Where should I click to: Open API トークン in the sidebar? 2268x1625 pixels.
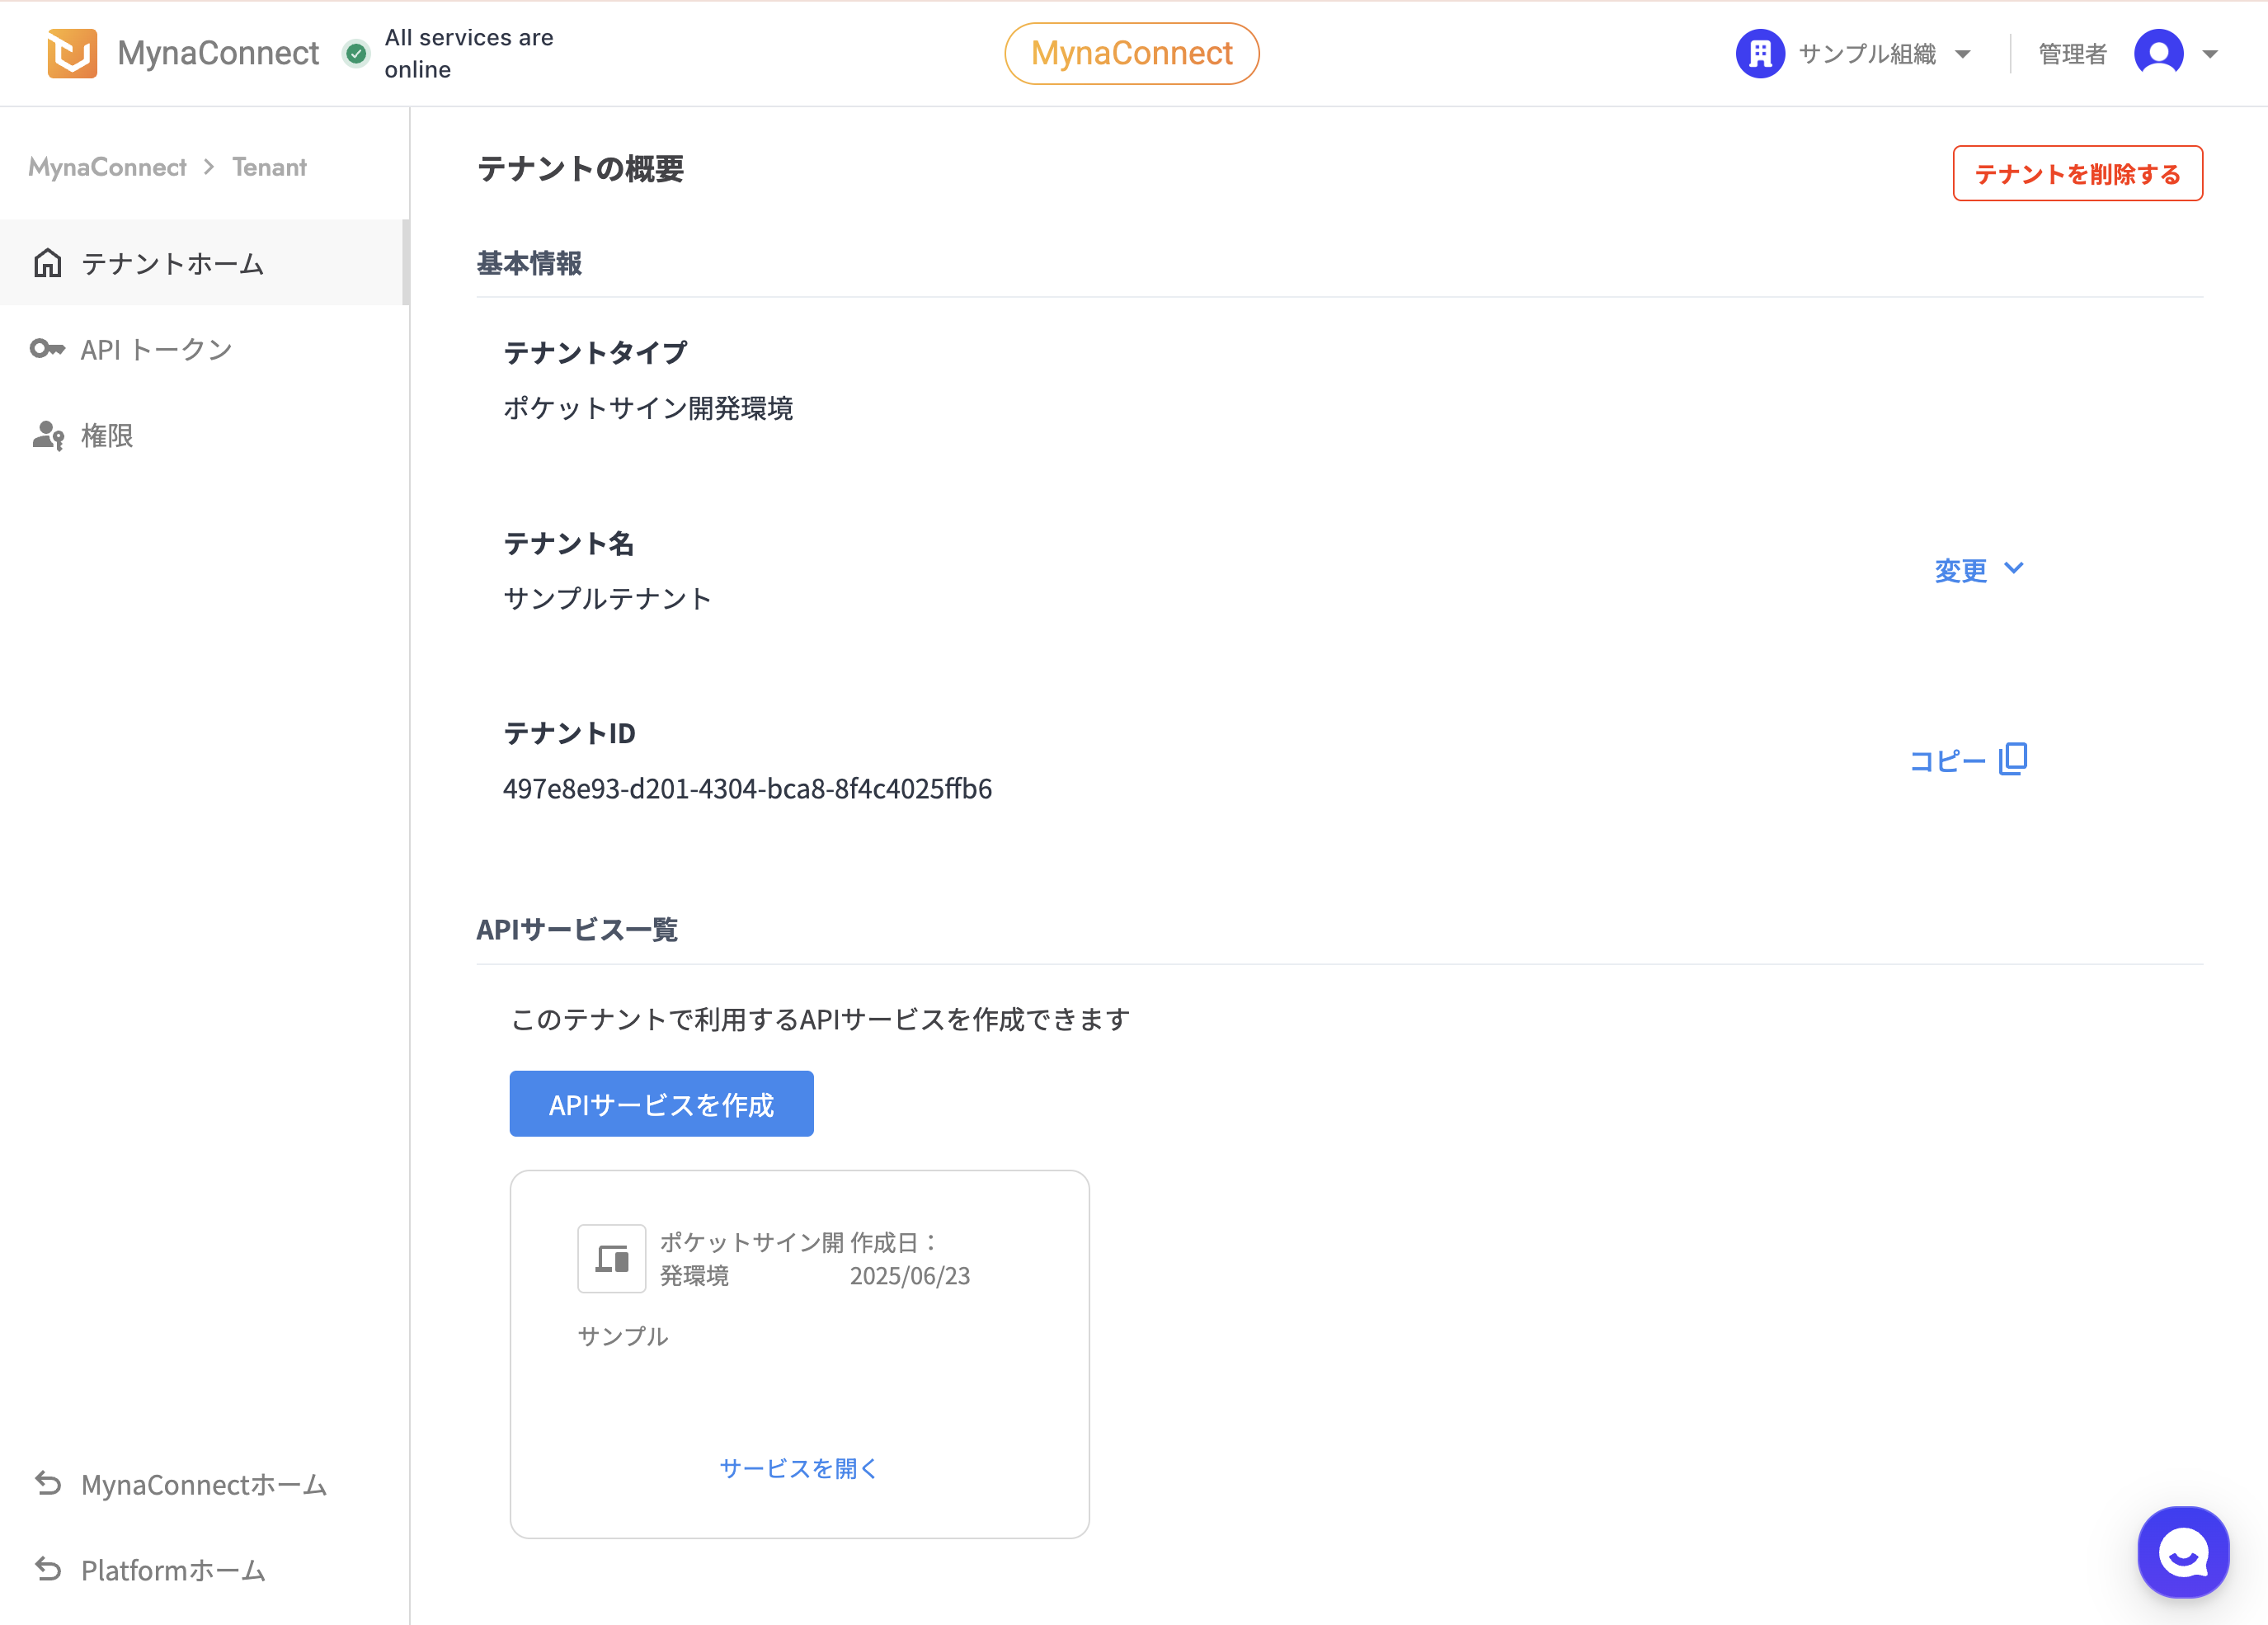[204, 349]
